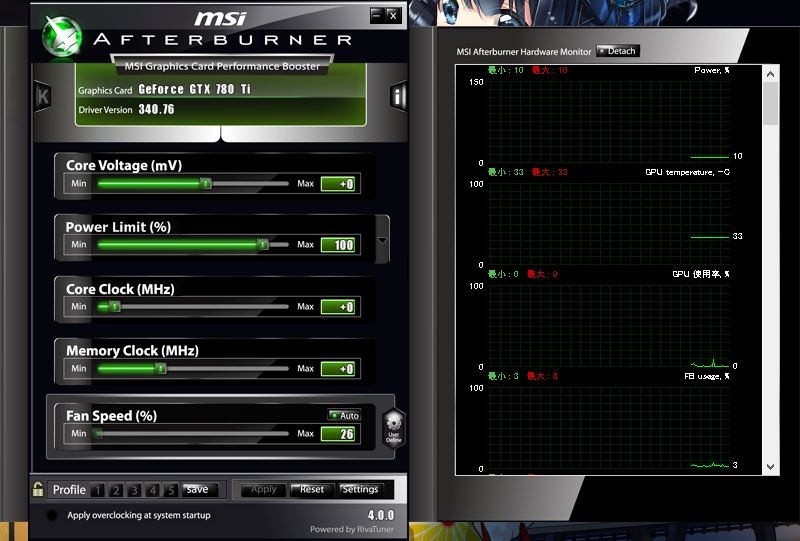This screenshot has width=800, height=541.
Task: Click the Core Clock slider handle
Action: [x=115, y=306]
